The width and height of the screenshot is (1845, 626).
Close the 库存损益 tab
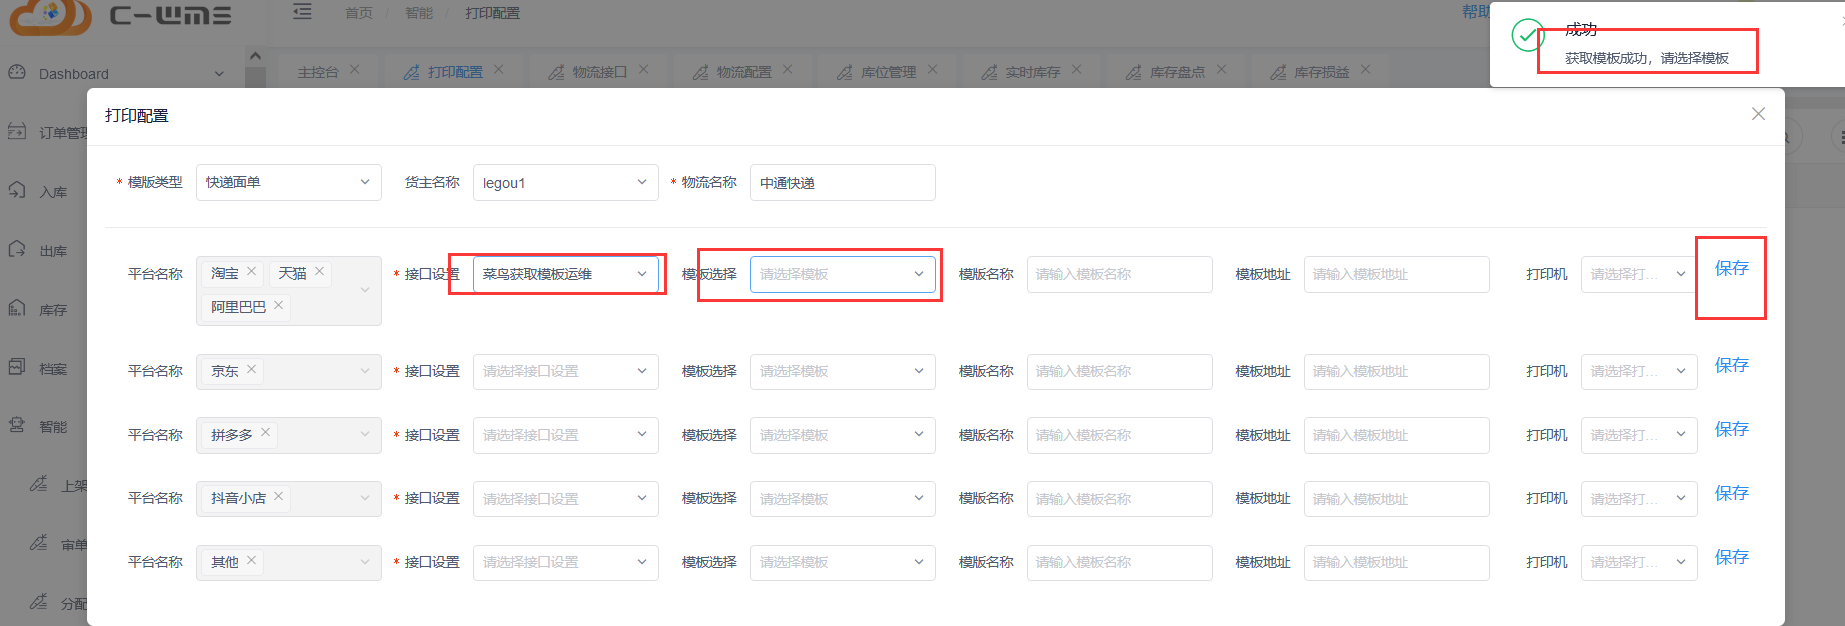(x=1366, y=70)
